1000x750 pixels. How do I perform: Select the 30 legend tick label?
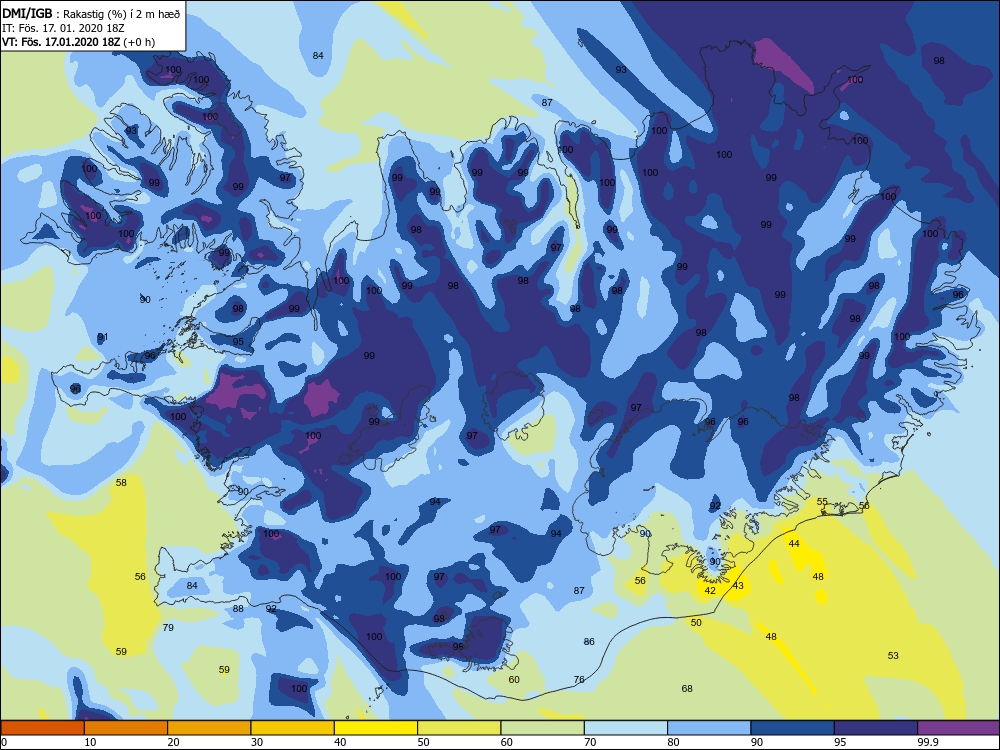click(x=257, y=742)
